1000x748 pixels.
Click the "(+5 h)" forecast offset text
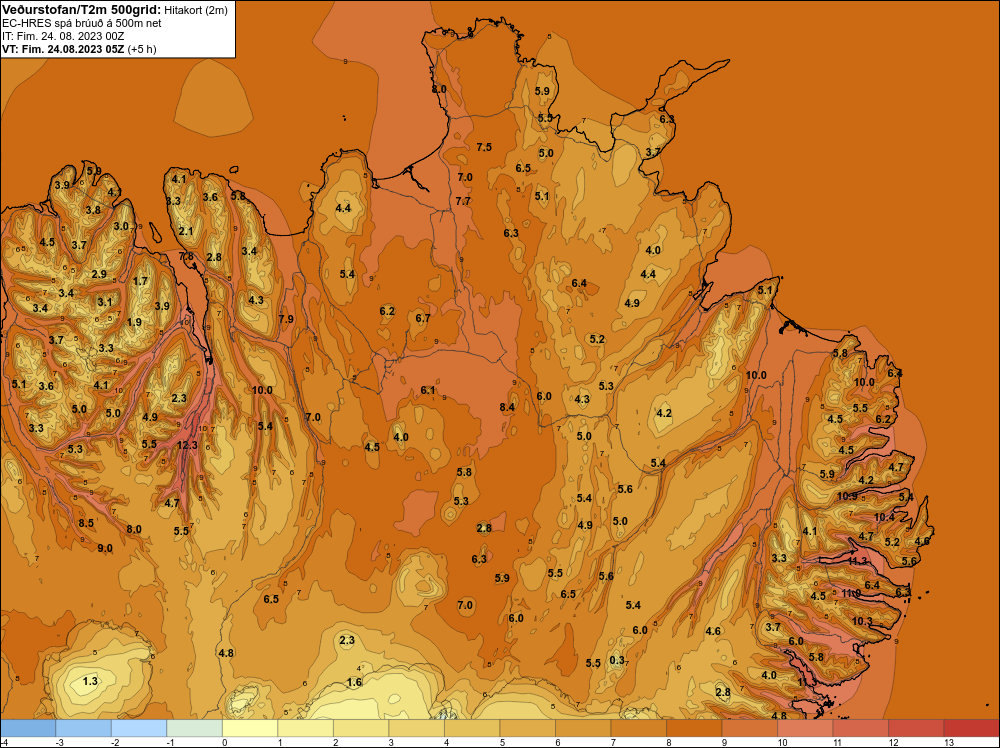pos(142,49)
